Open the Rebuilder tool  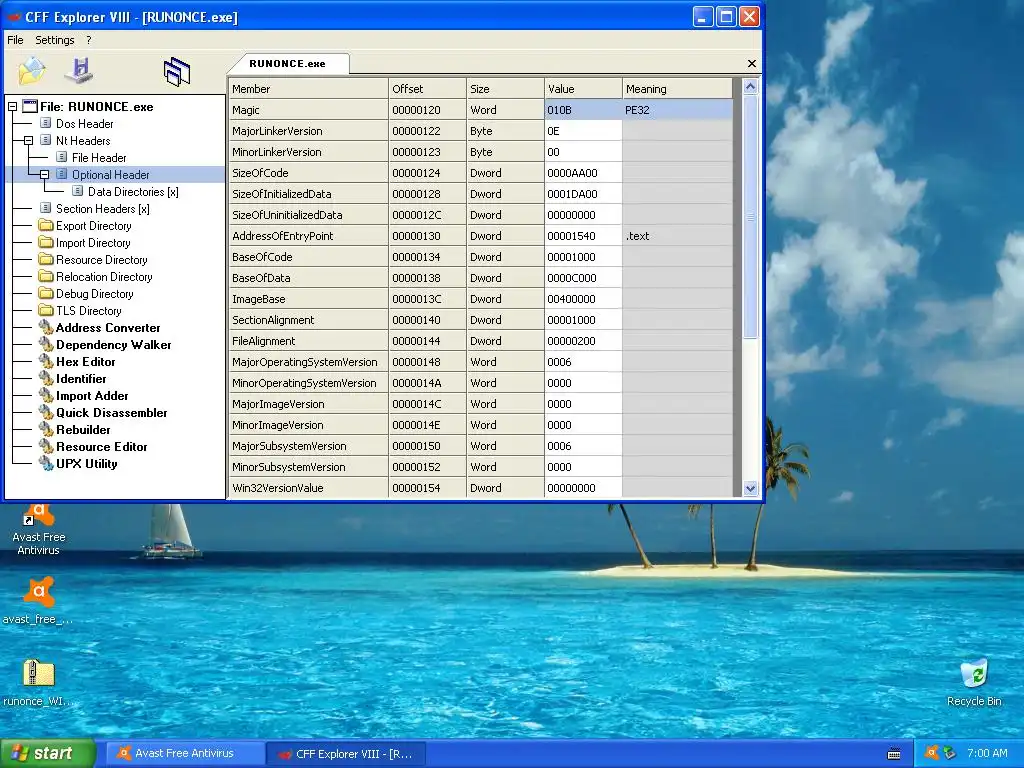point(83,429)
